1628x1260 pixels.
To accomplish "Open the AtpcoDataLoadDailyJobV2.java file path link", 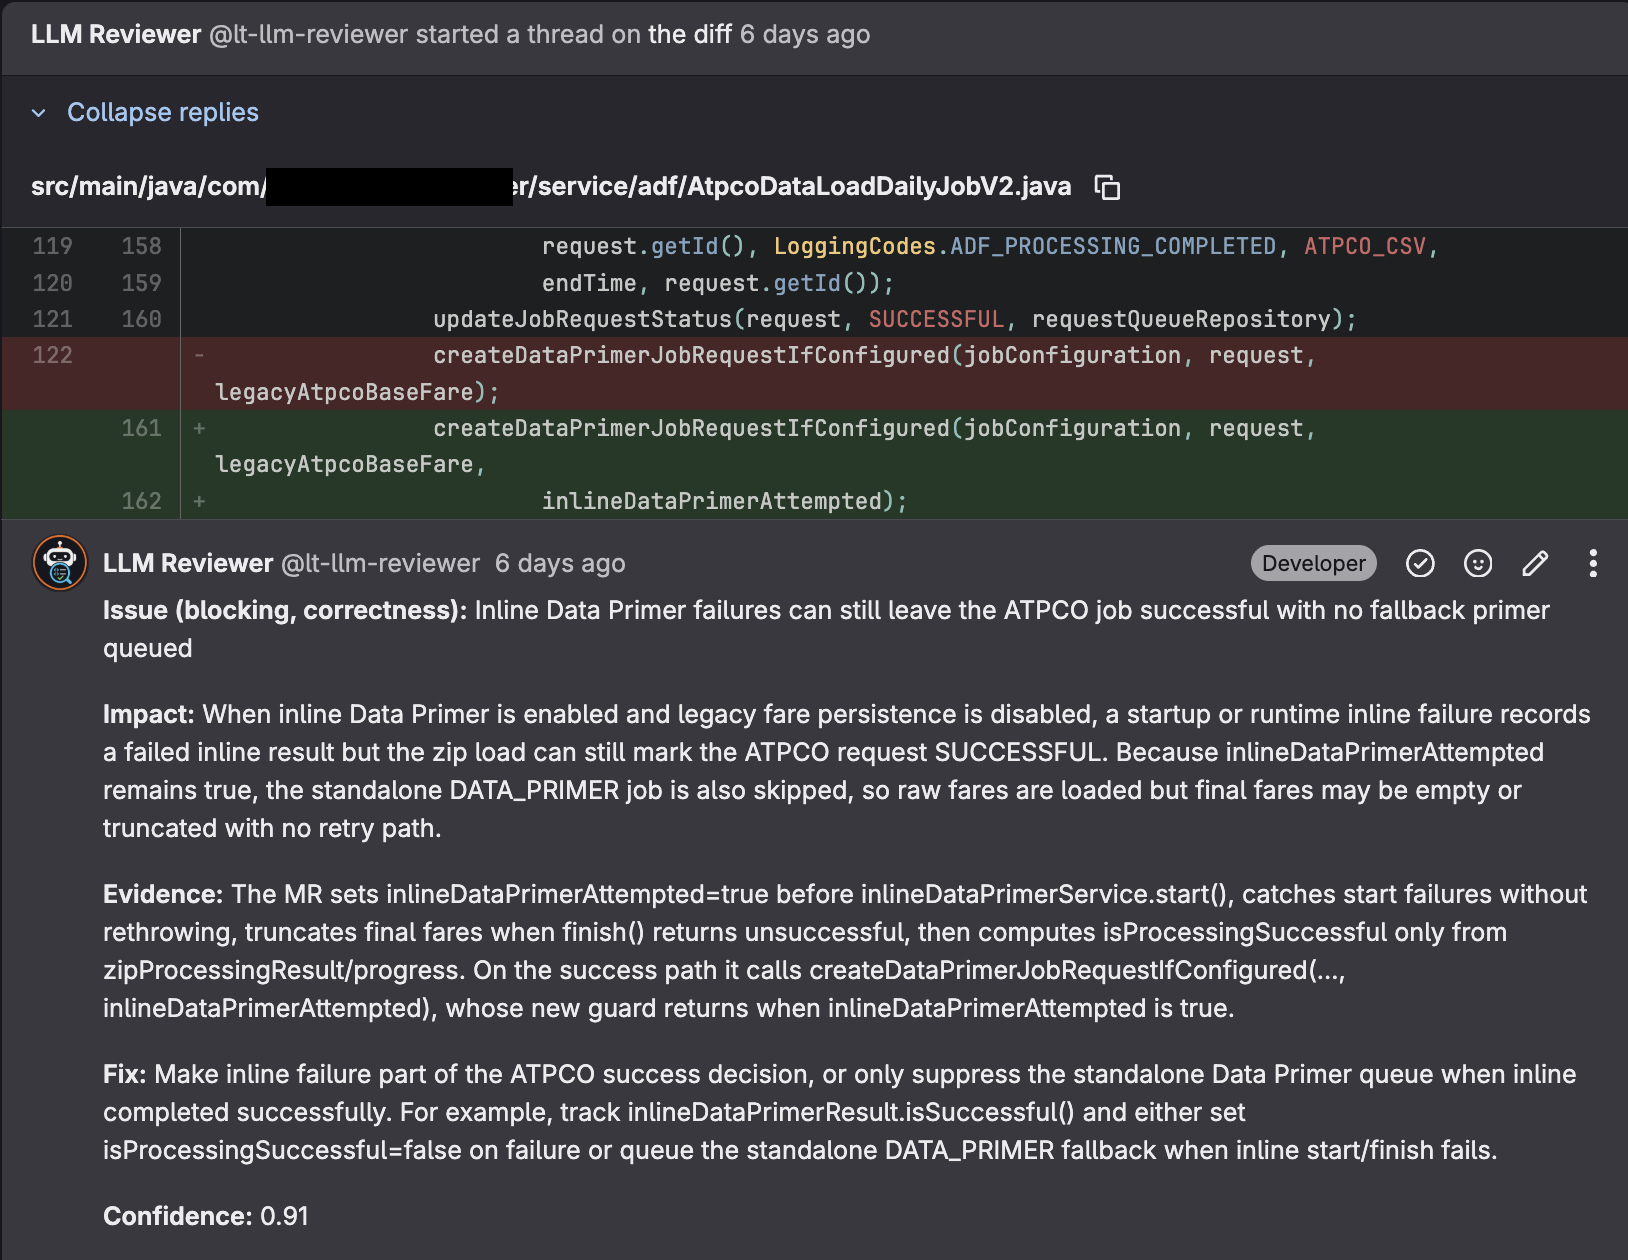I will [x=551, y=187].
